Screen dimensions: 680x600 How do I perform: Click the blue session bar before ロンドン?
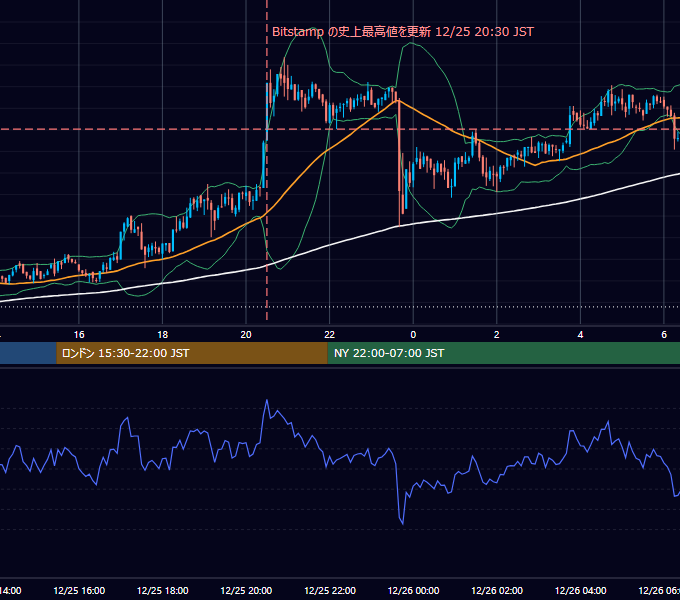coord(28,353)
